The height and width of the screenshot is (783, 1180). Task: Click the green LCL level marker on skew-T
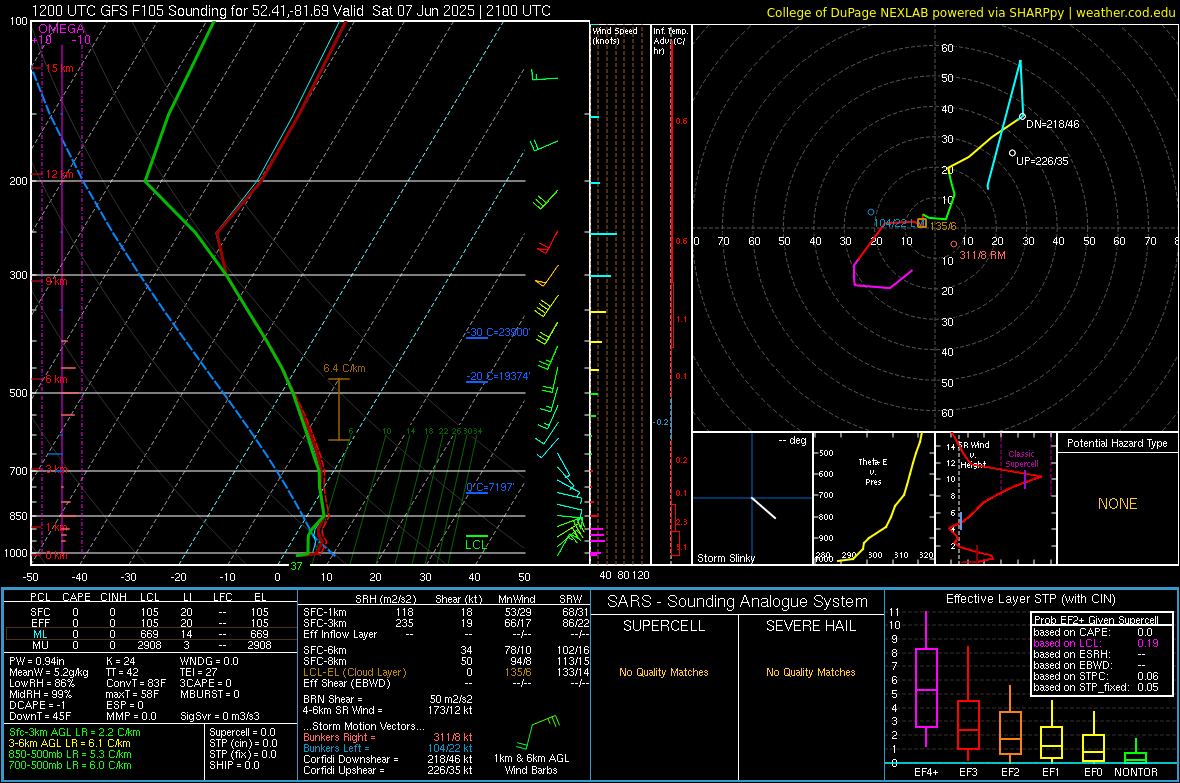click(x=476, y=541)
